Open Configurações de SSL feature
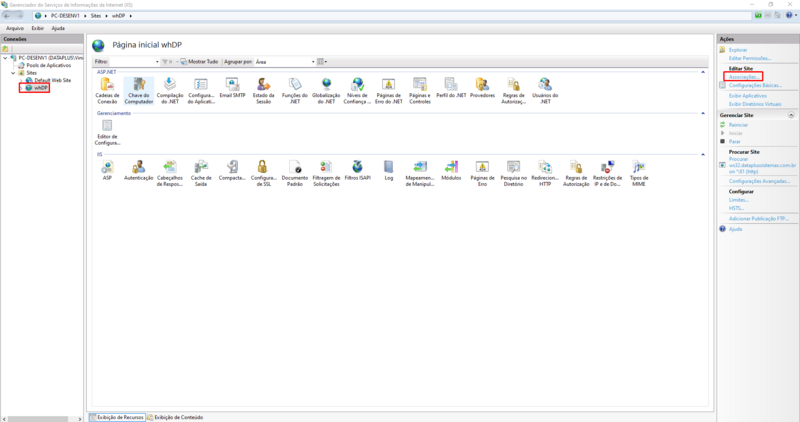This screenshot has width=800, height=422. pos(263,173)
